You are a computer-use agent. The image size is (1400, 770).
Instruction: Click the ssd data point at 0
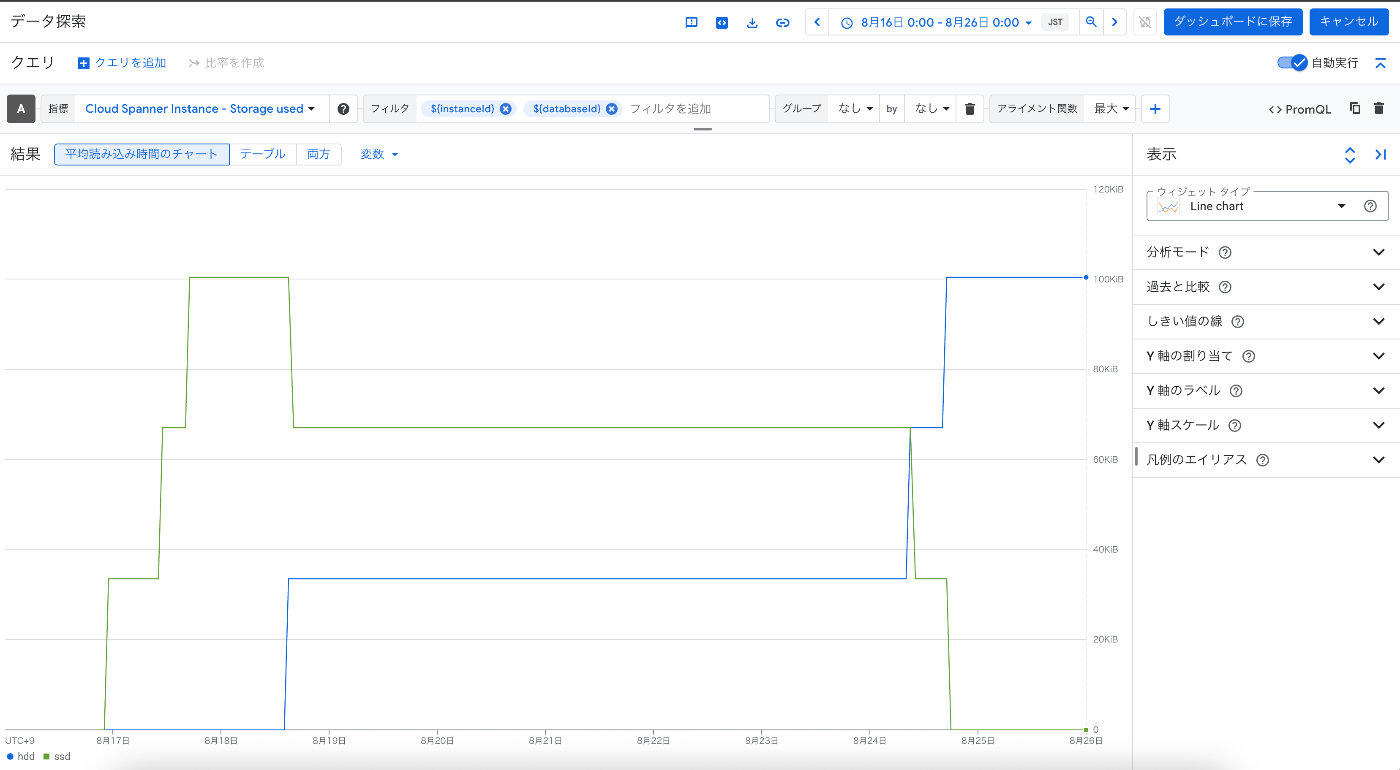[x=1086, y=729]
